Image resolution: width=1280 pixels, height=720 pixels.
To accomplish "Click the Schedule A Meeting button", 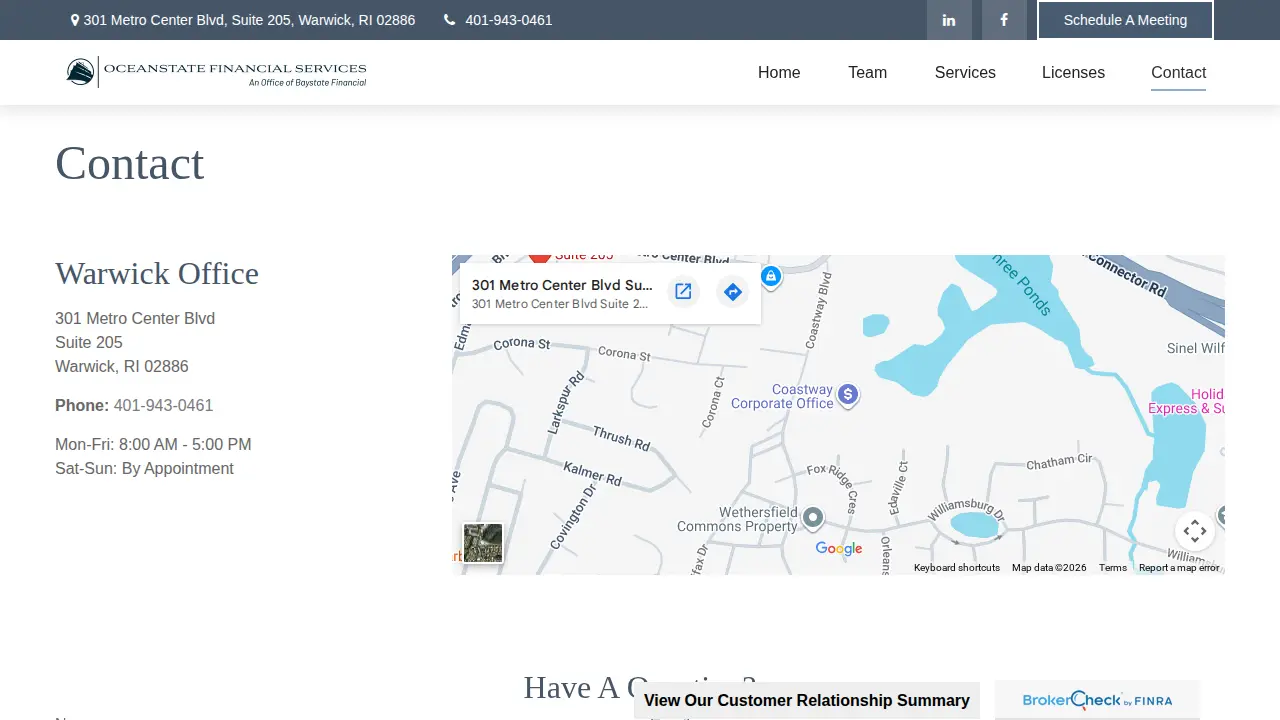I will click(x=1125, y=20).
